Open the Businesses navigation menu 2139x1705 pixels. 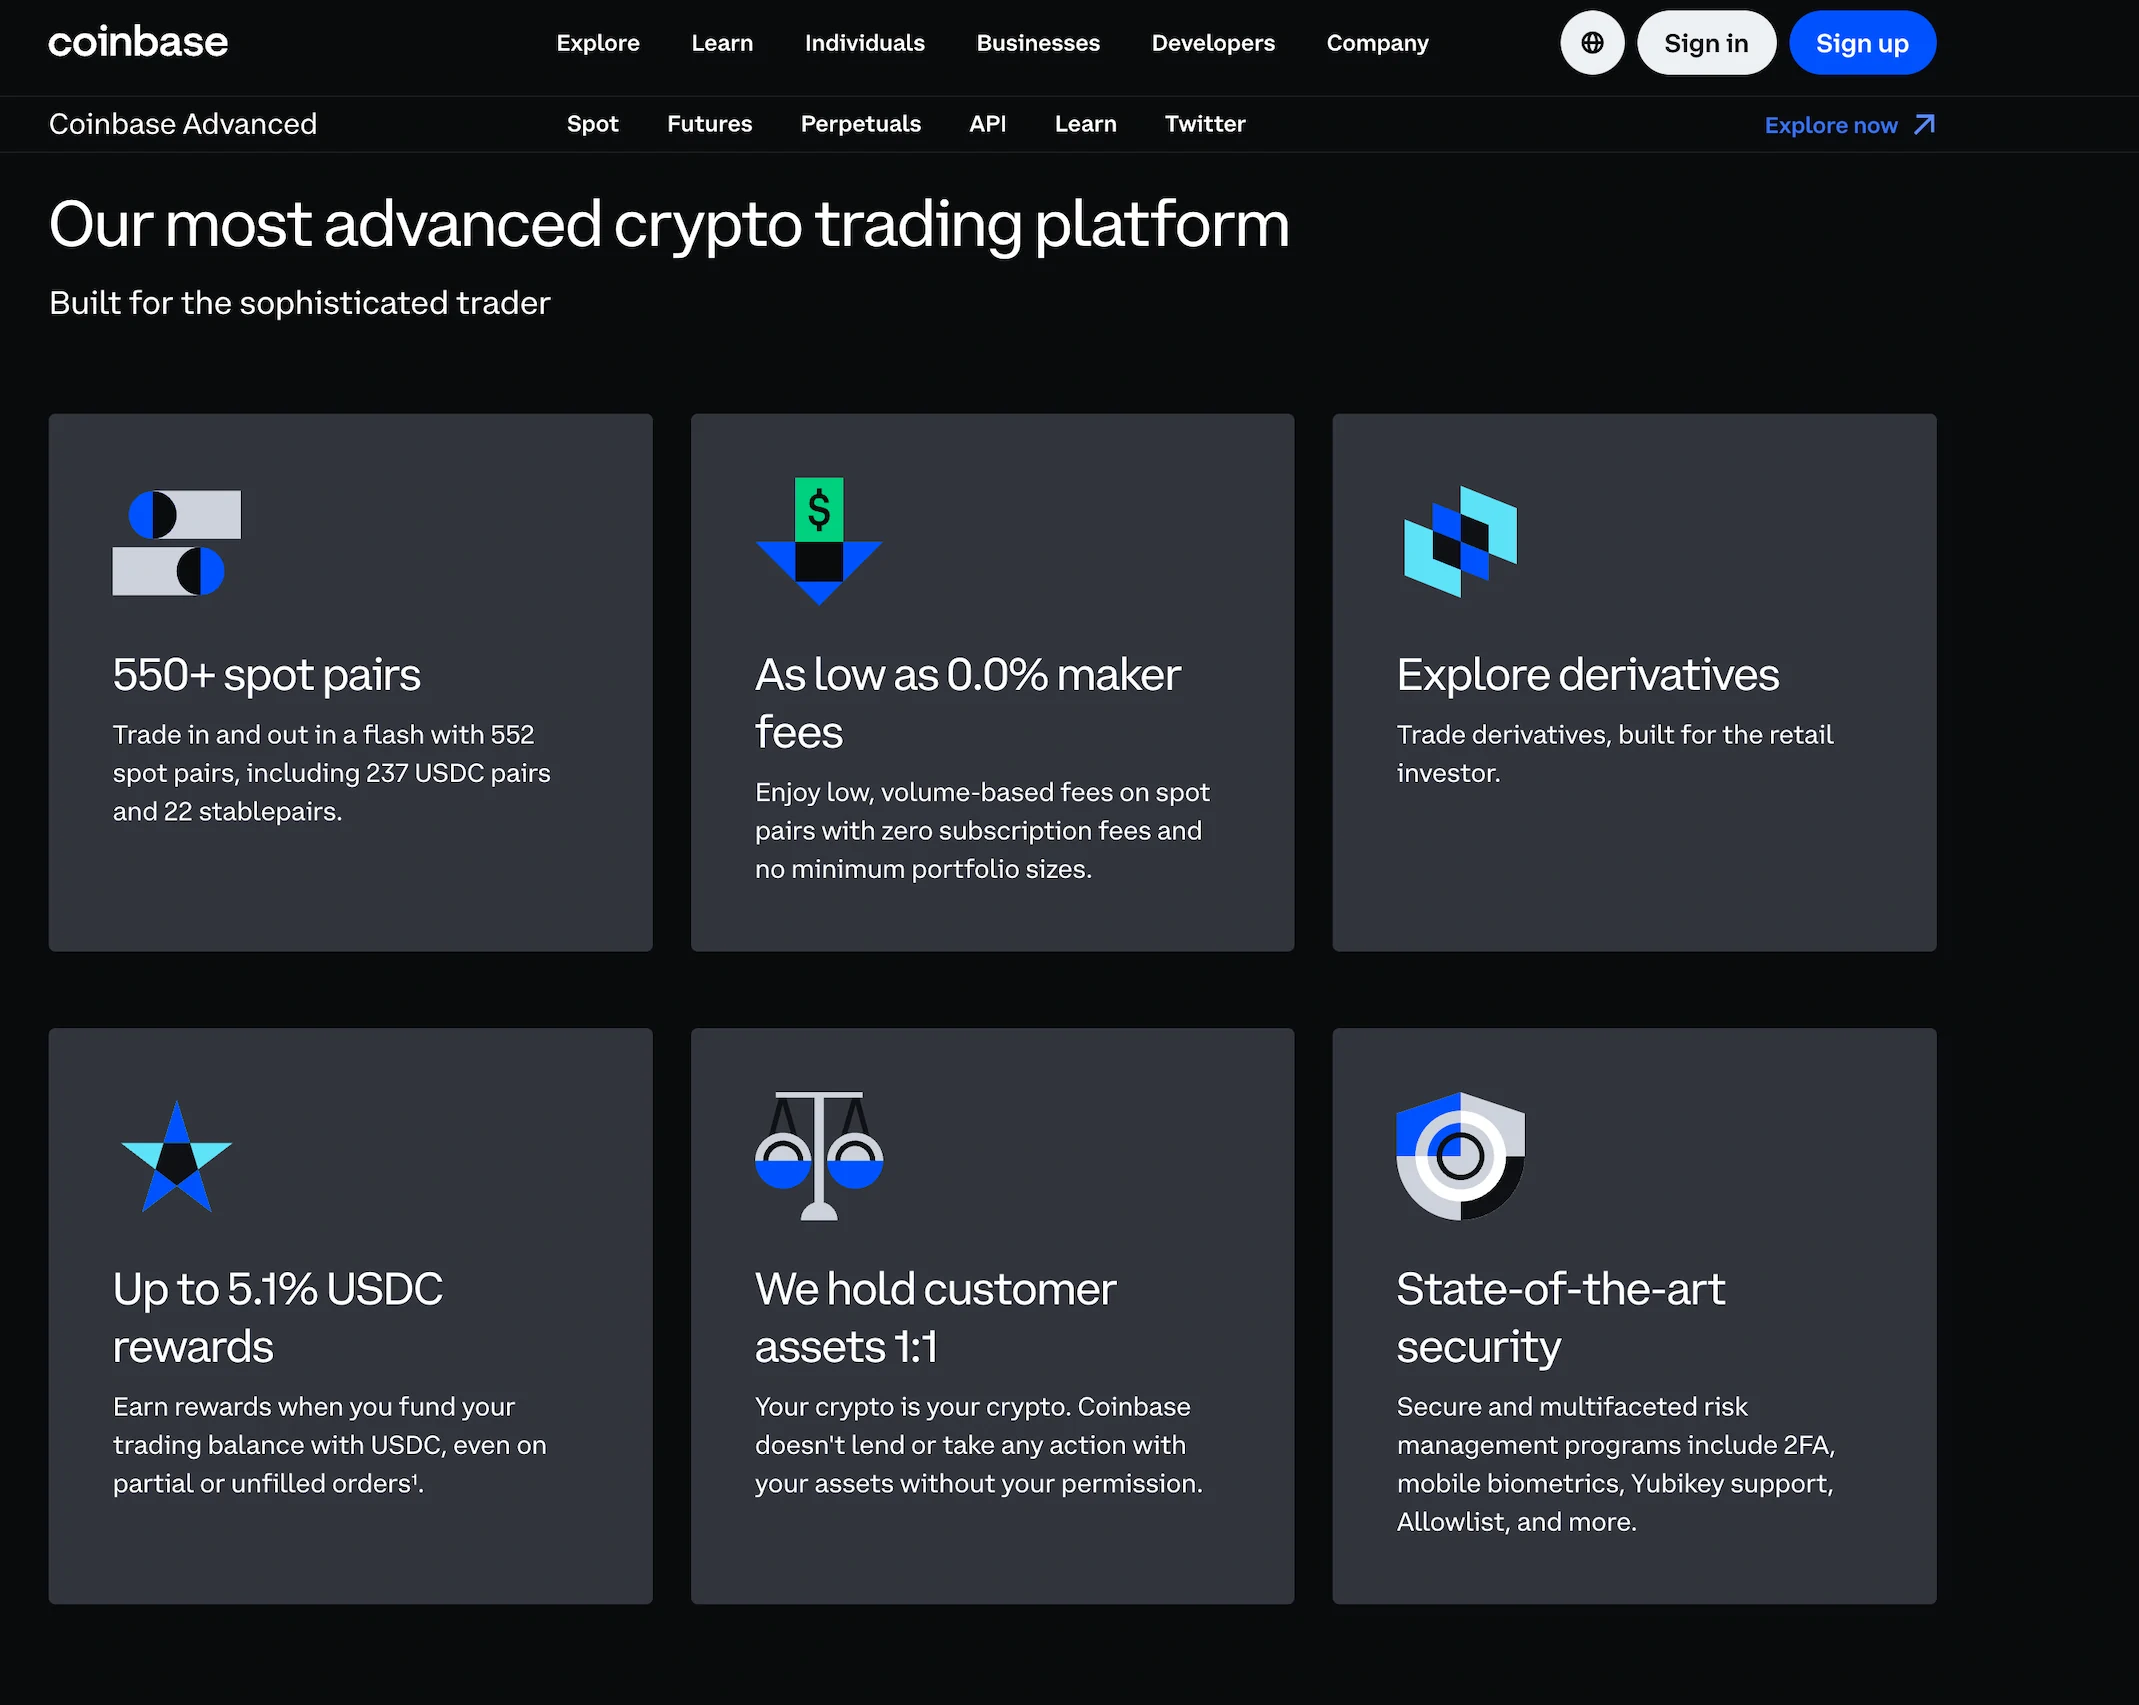click(1037, 43)
